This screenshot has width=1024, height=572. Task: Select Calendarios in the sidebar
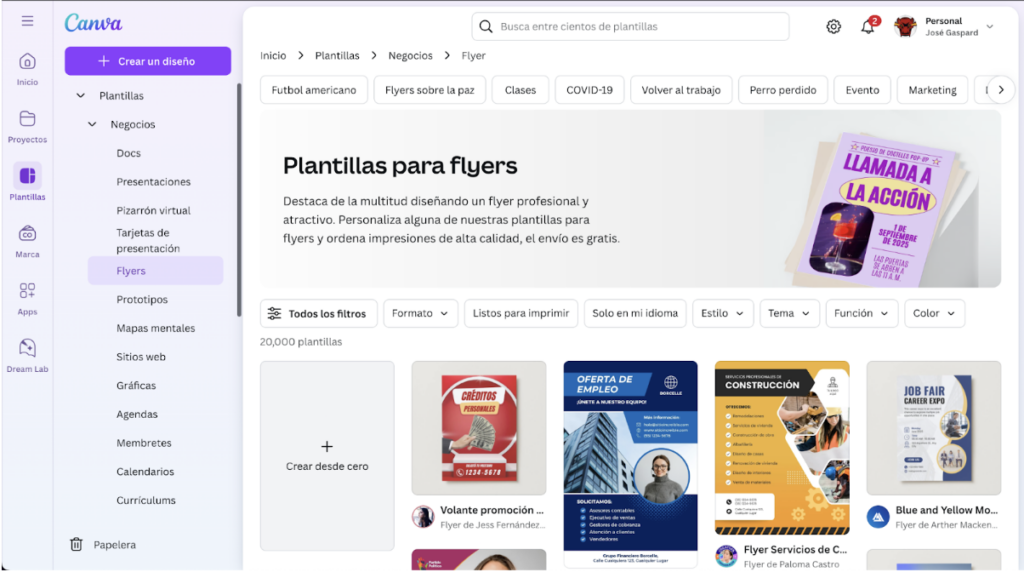145,471
